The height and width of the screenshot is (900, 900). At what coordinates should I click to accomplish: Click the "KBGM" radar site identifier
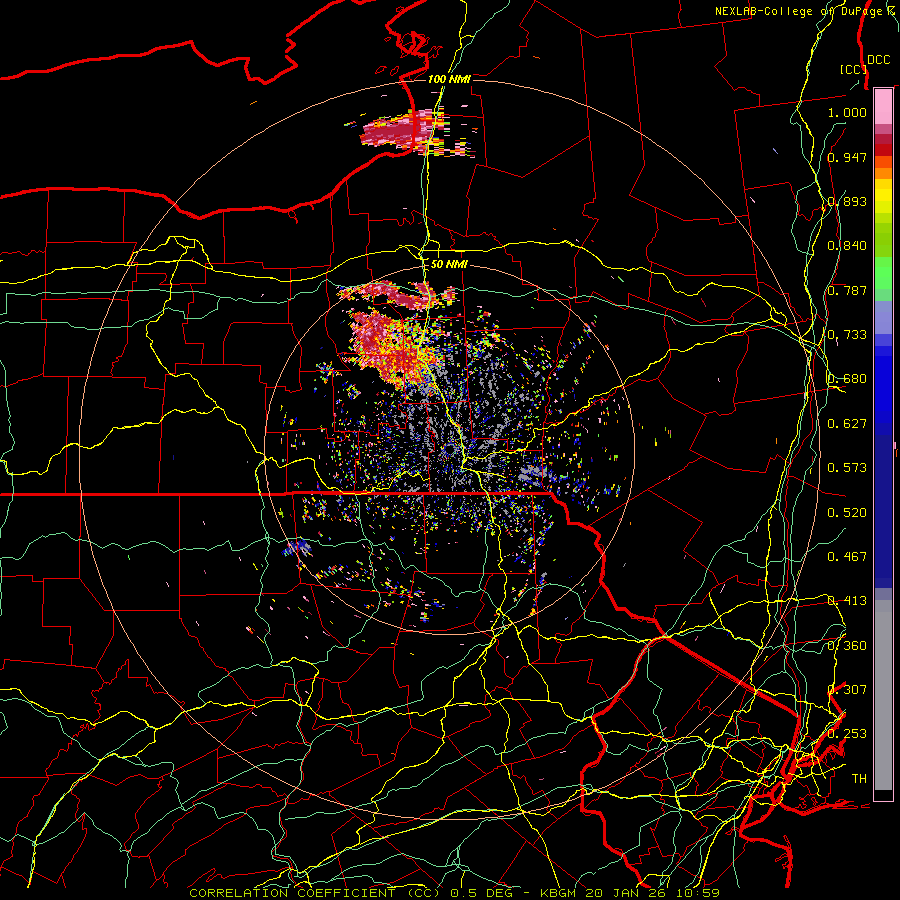click(558, 893)
